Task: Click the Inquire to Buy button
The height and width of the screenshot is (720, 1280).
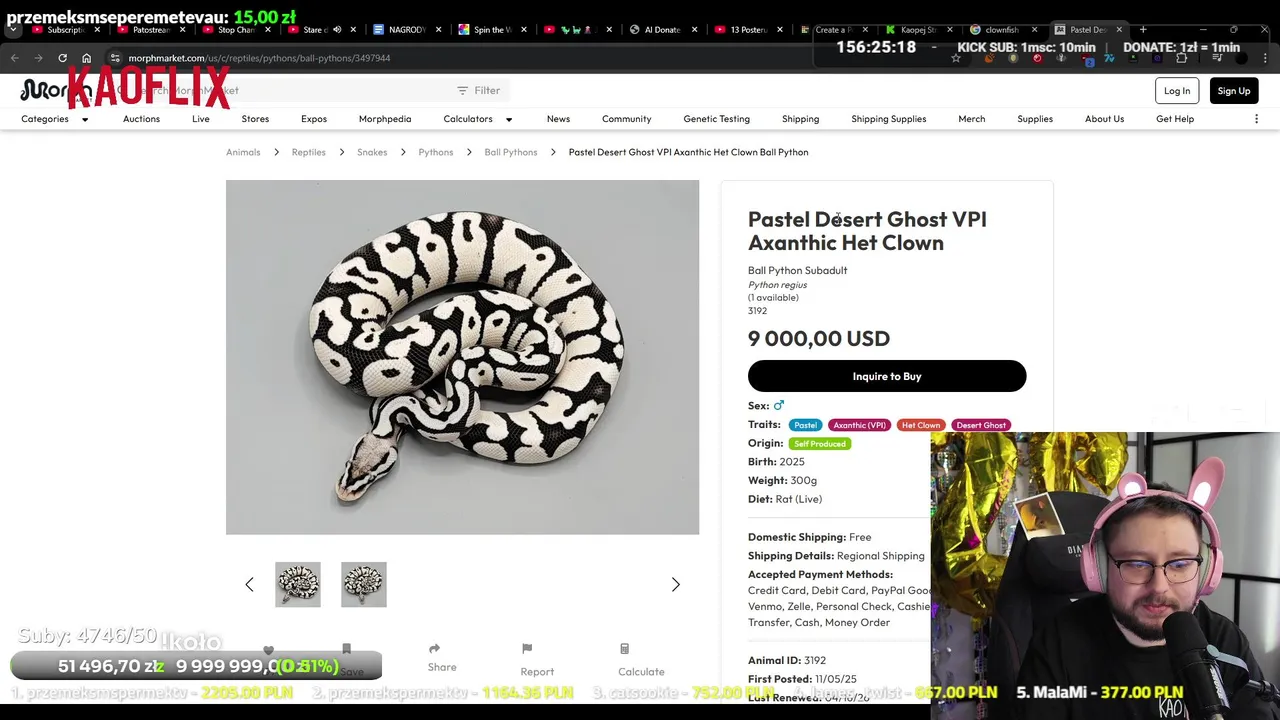Action: [x=887, y=376]
